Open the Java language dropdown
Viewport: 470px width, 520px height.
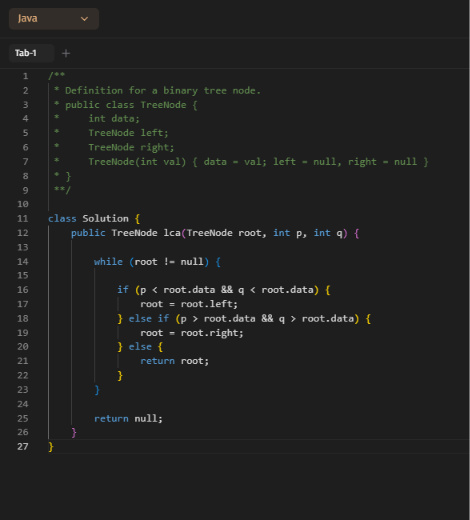click(x=54, y=19)
